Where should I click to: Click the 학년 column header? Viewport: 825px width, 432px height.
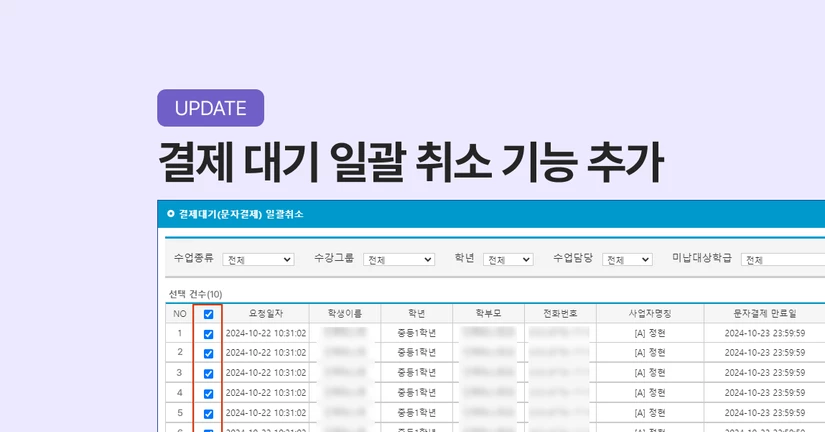[x=416, y=314]
